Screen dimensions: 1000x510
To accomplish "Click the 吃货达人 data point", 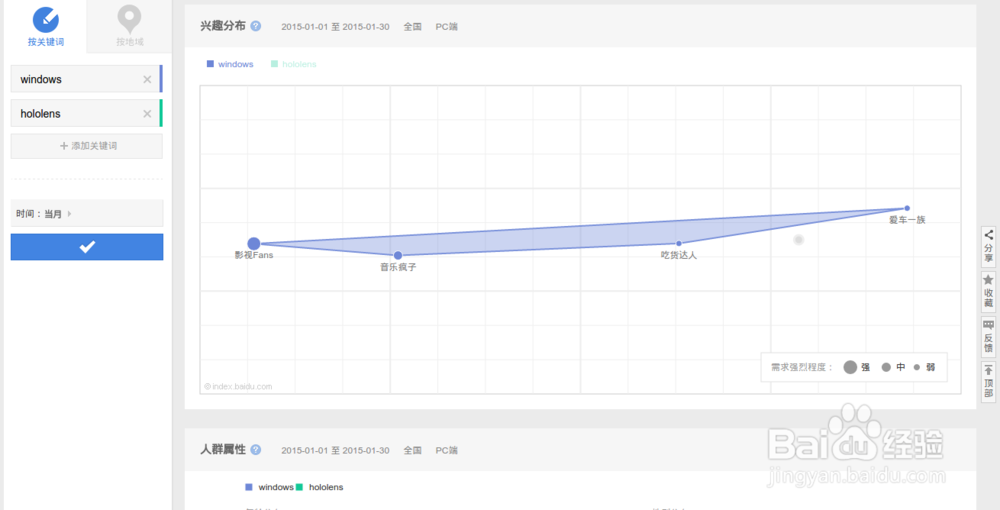I will coord(679,244).
